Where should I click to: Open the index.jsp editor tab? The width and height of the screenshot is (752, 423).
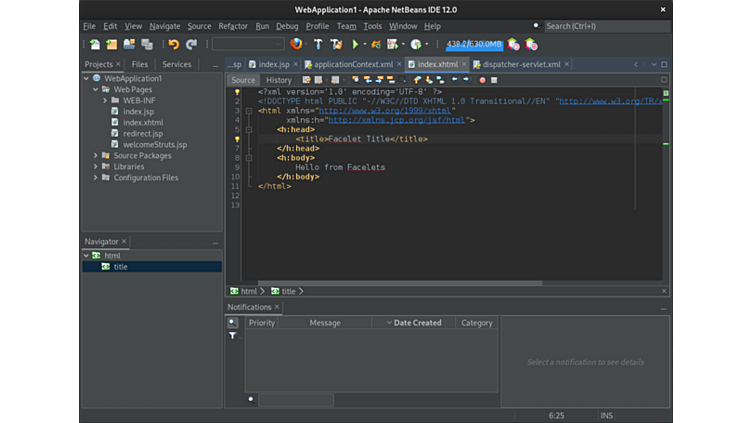pyautogui.click(x=274, y=64)
